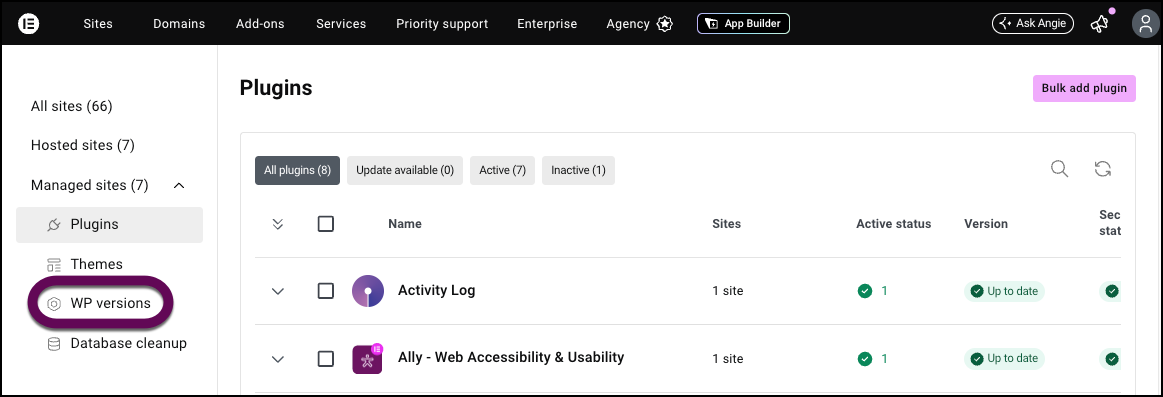Click the Name column header
Viewport: 1163px width, 397px height.
point(405,223)
